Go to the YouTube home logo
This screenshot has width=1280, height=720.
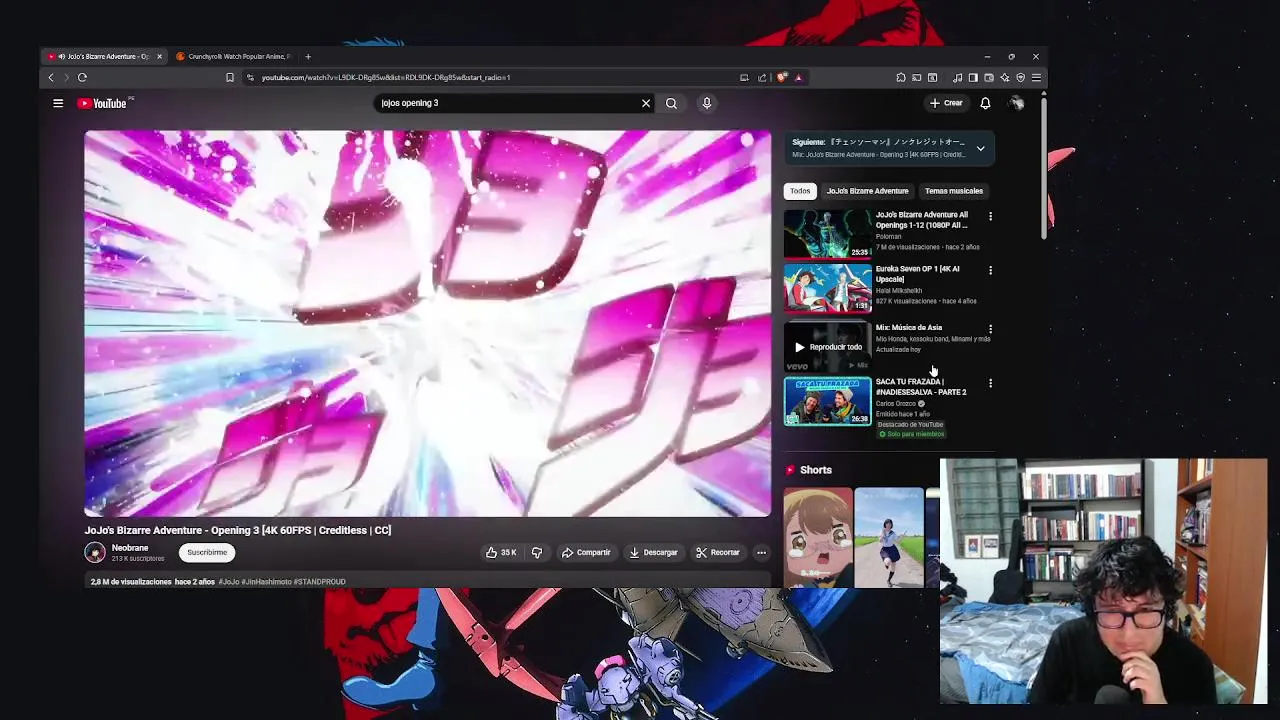click(x=103, y=103)
